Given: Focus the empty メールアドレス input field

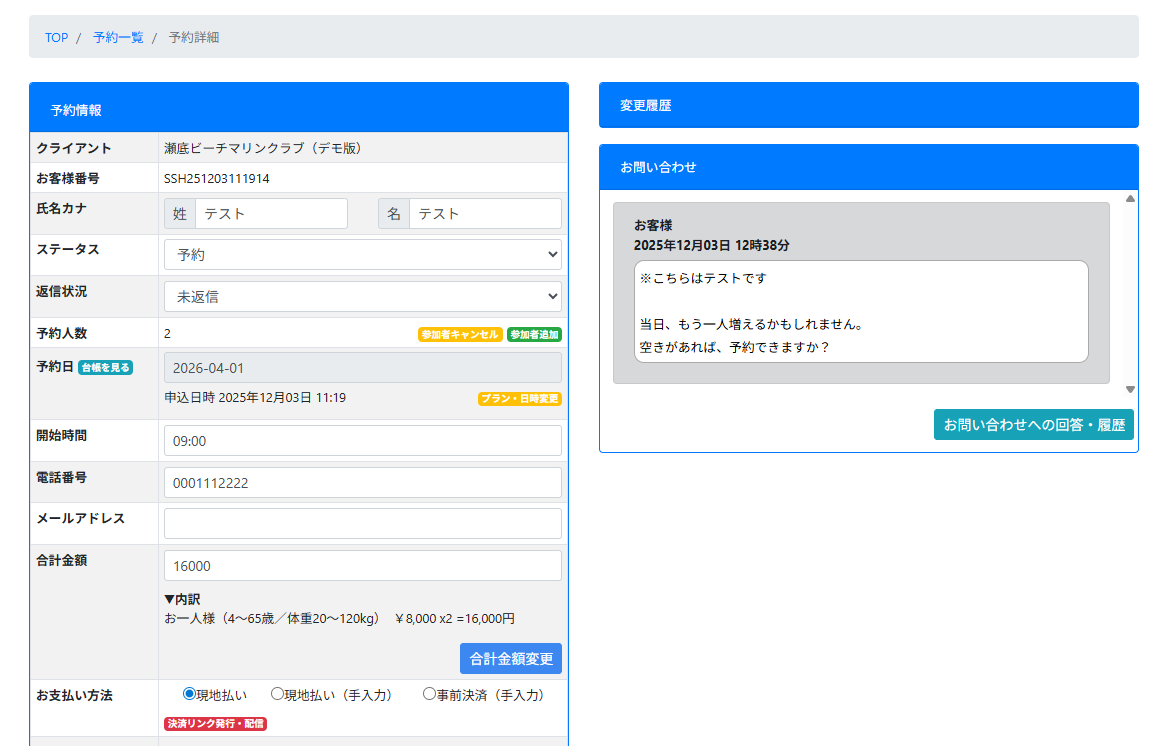Looking at the screenshot, I should [x=362, y=524].
